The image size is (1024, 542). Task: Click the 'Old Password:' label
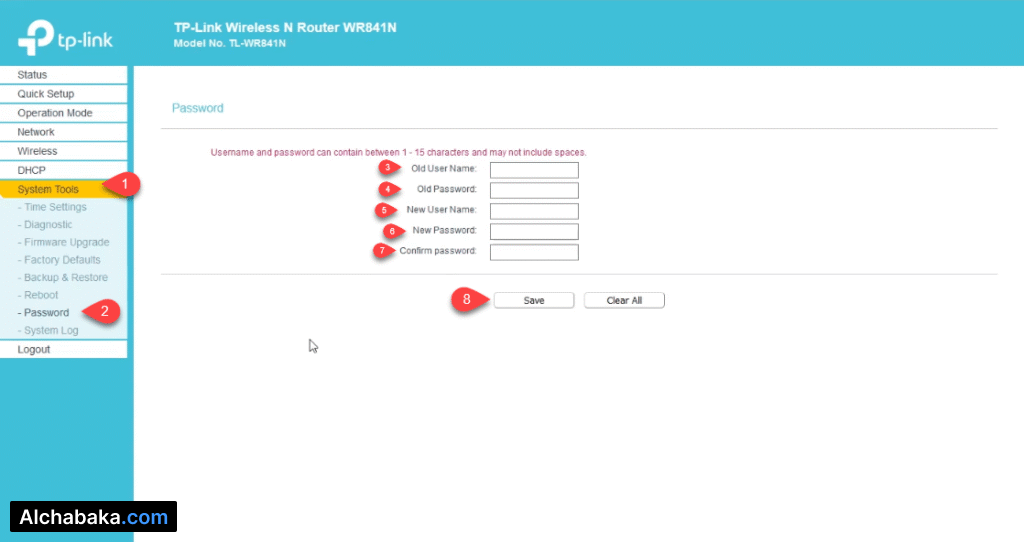pos(447,189)
